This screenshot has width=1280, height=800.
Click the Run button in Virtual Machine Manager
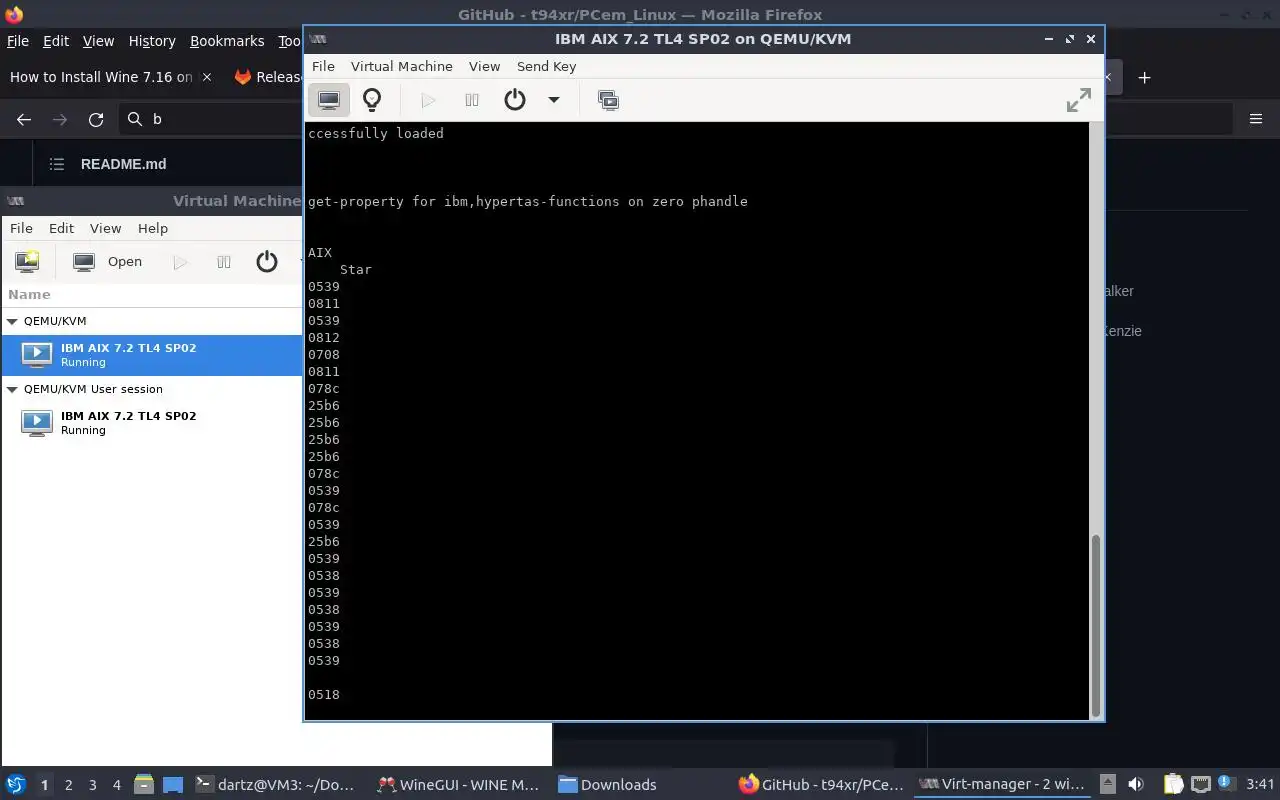[180, 262]
